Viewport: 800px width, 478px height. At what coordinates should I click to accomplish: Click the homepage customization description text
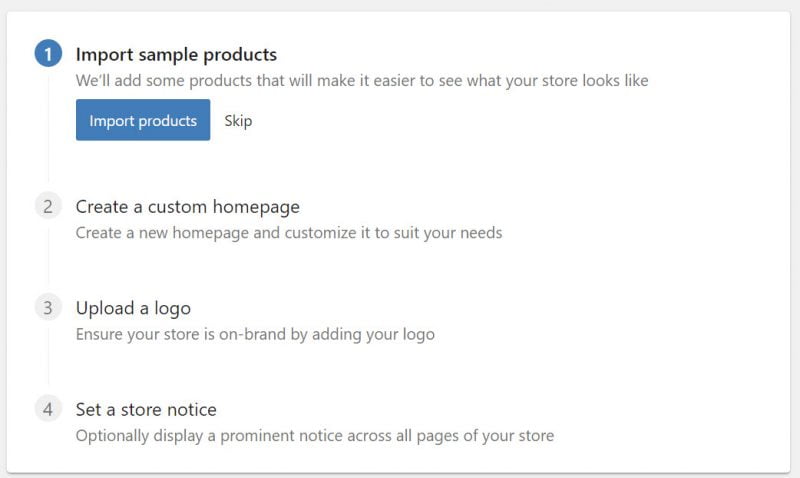coord(289,233)
